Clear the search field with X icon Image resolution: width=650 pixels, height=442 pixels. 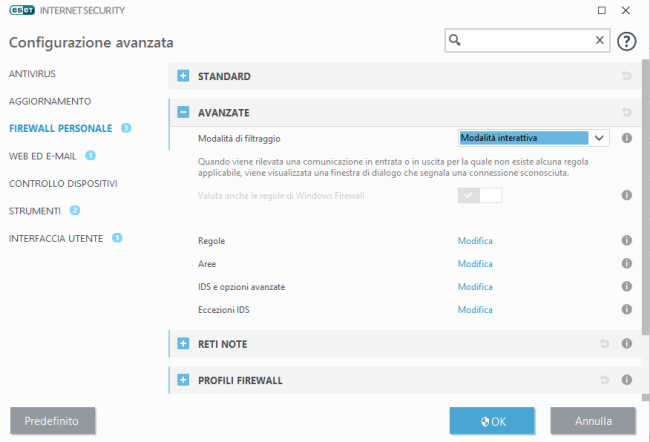(x=600, y=41)
